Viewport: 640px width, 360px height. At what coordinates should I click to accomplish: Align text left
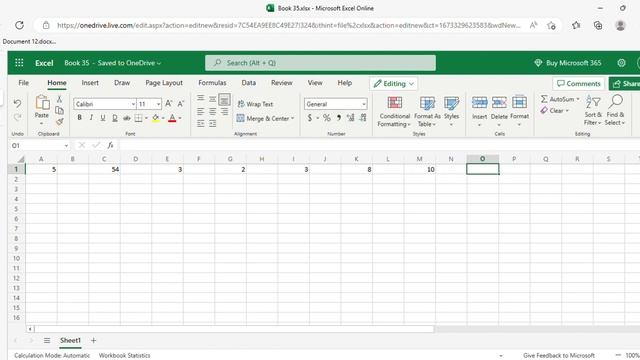click(200, 111)
